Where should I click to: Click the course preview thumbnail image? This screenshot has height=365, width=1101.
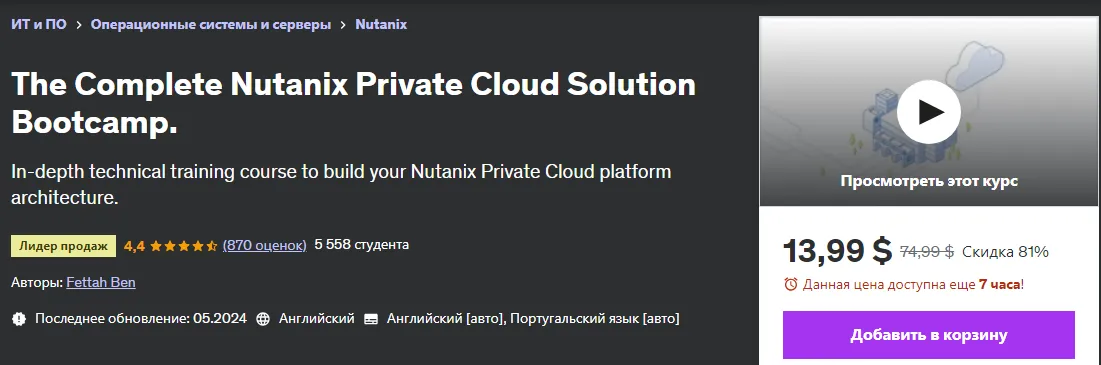(x=928, y=112)
